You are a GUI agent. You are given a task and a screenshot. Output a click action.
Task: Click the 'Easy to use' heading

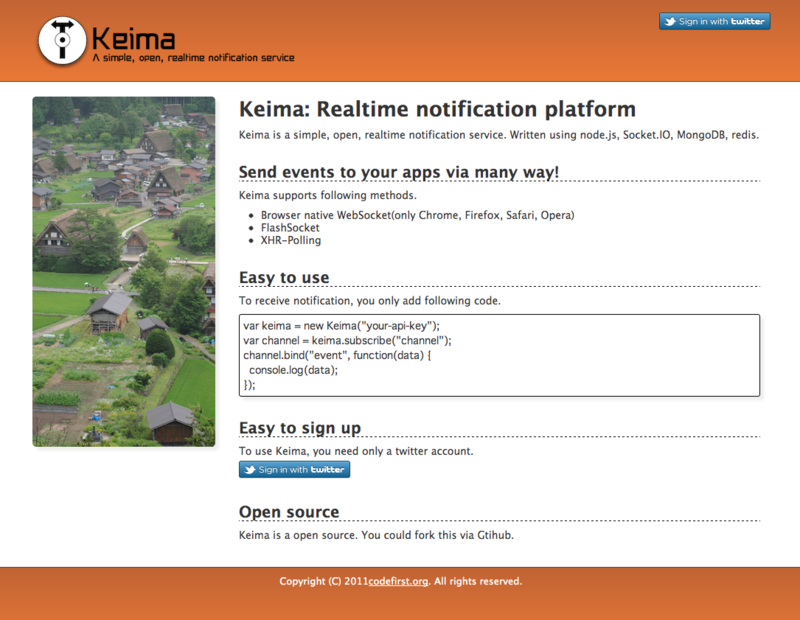point(284,278)
